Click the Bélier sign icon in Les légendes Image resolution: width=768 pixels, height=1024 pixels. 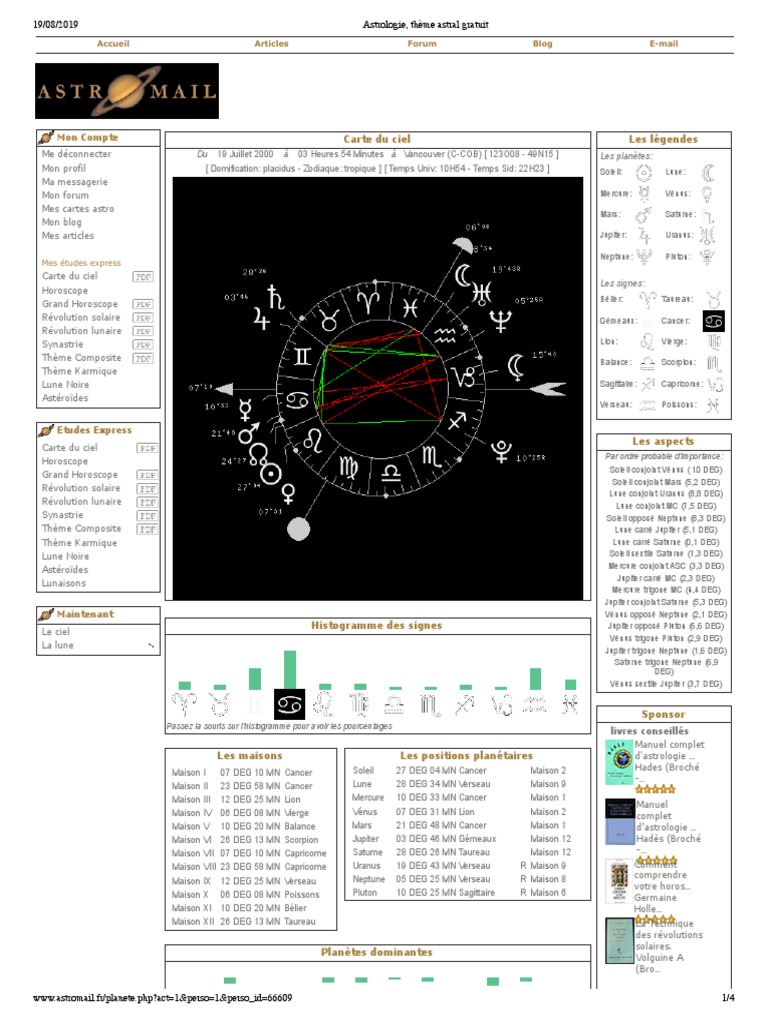pos(648,300)
